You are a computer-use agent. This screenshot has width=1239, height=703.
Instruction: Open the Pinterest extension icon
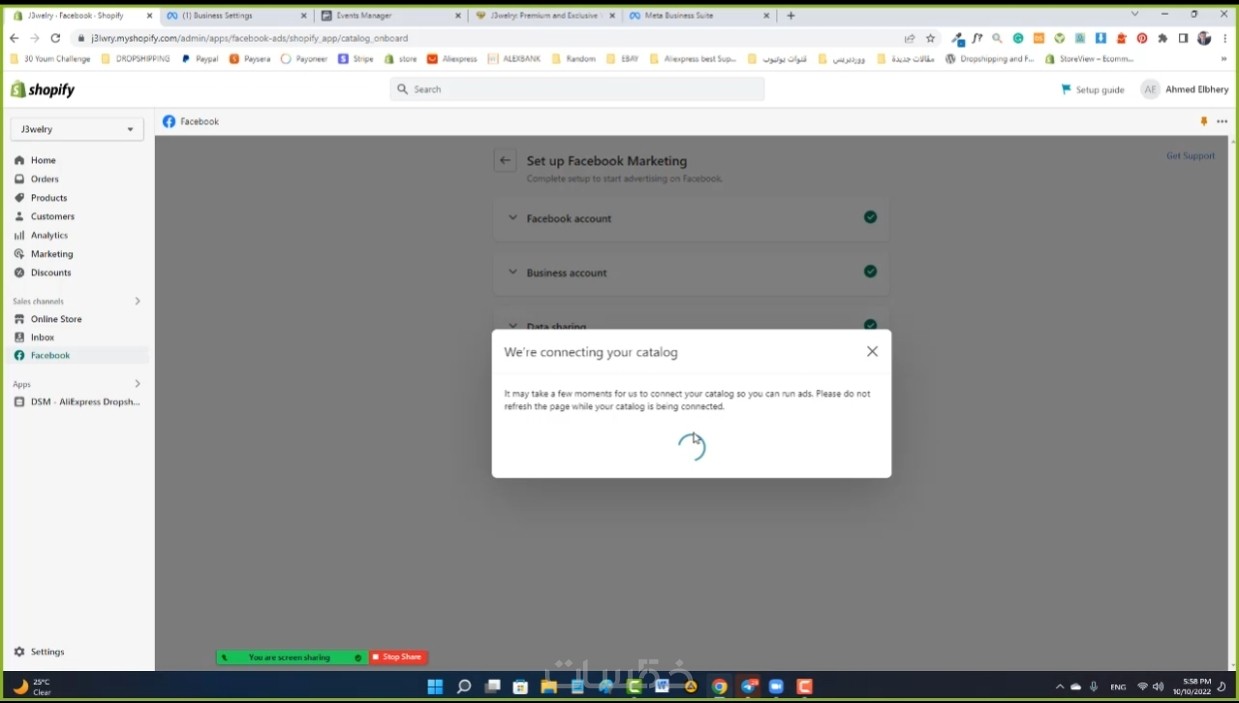point(1142,38)
